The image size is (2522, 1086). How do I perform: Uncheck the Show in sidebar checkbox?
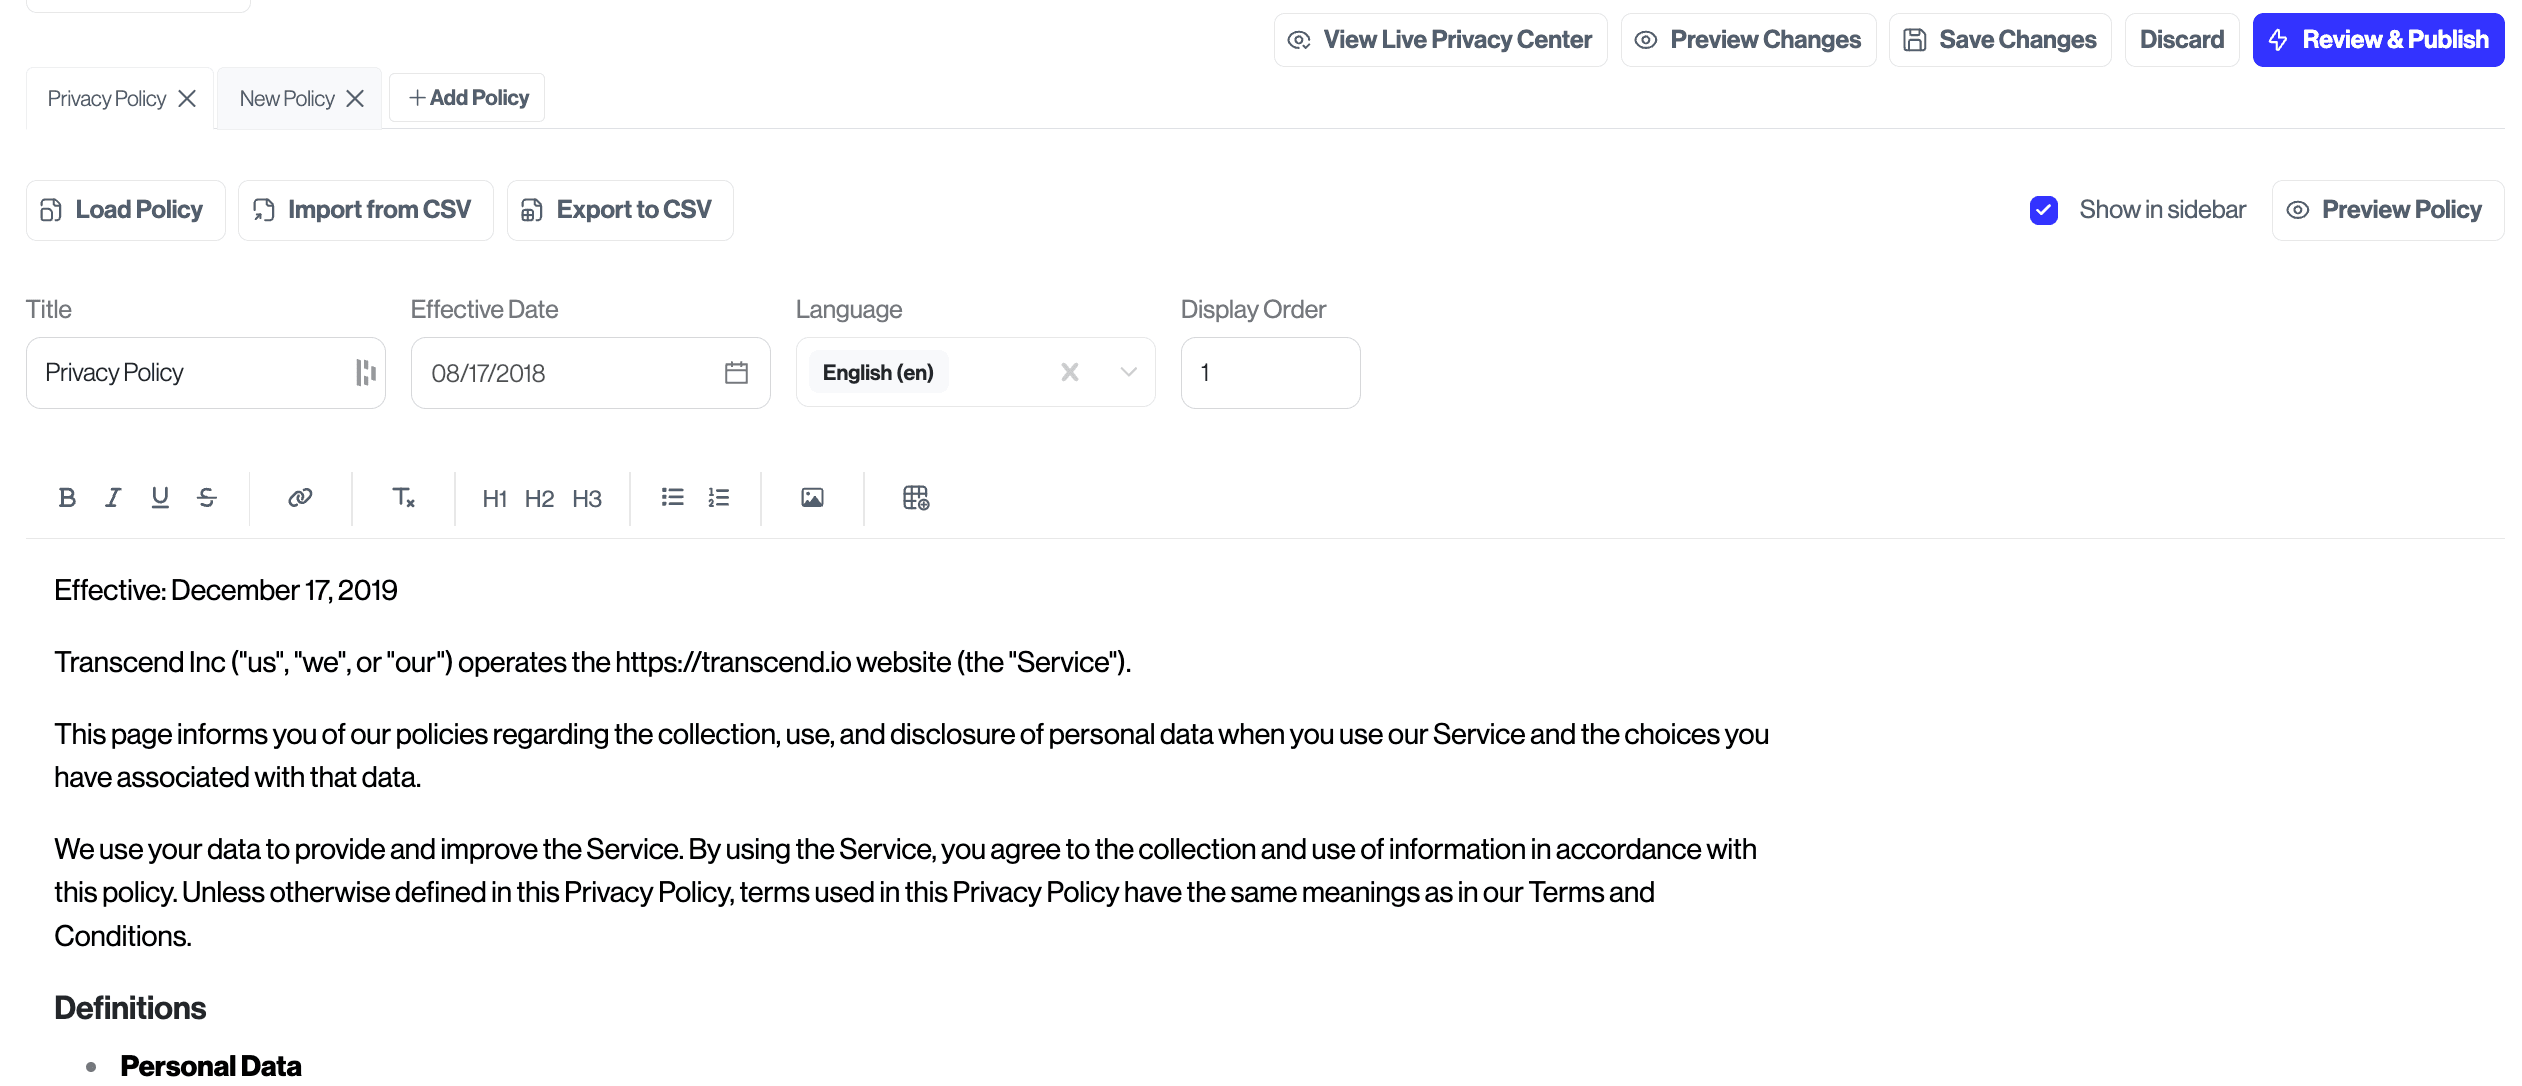point(2044,210)
